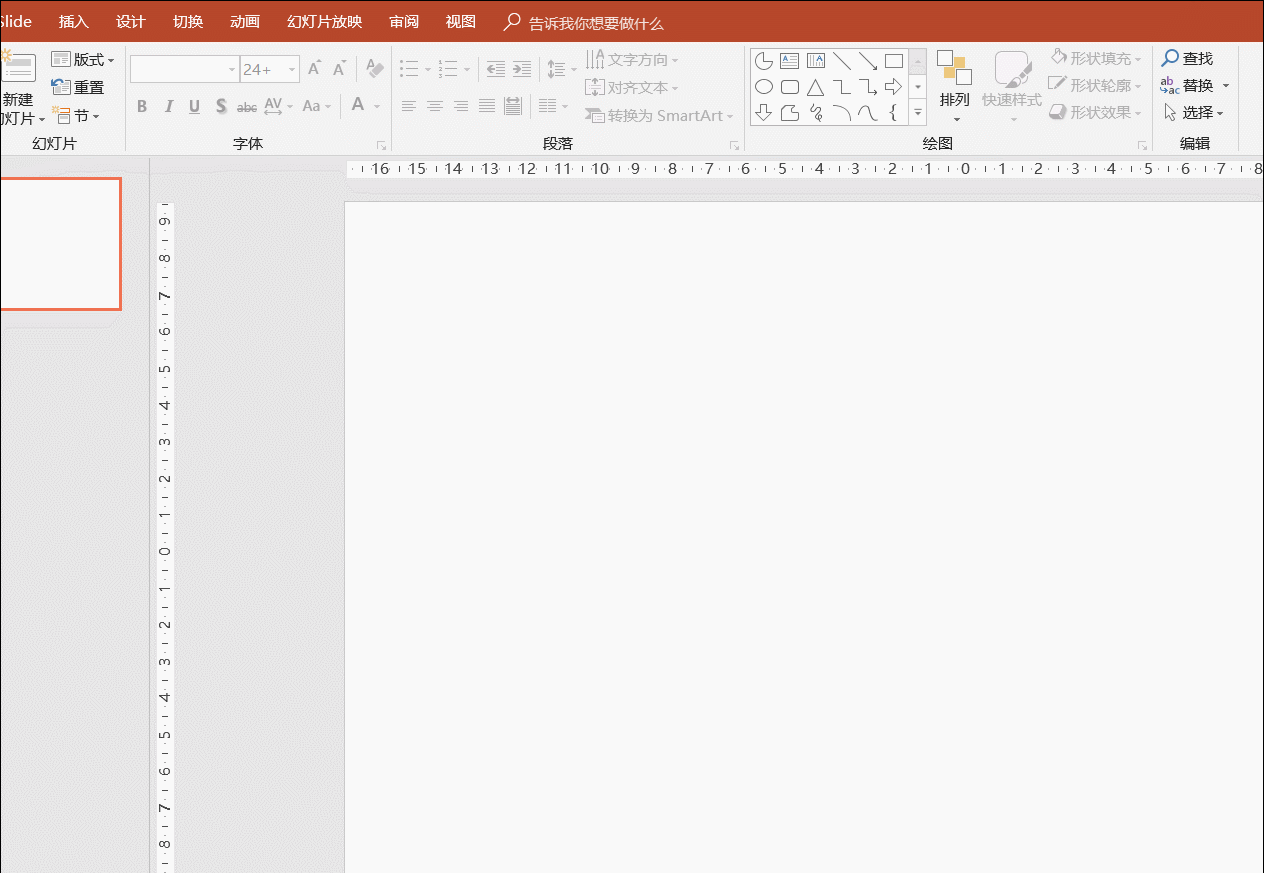Click the Replace (替换) button
Image resolution: width=1264 pixels, height=873 pixels.
coord(1195,86)
